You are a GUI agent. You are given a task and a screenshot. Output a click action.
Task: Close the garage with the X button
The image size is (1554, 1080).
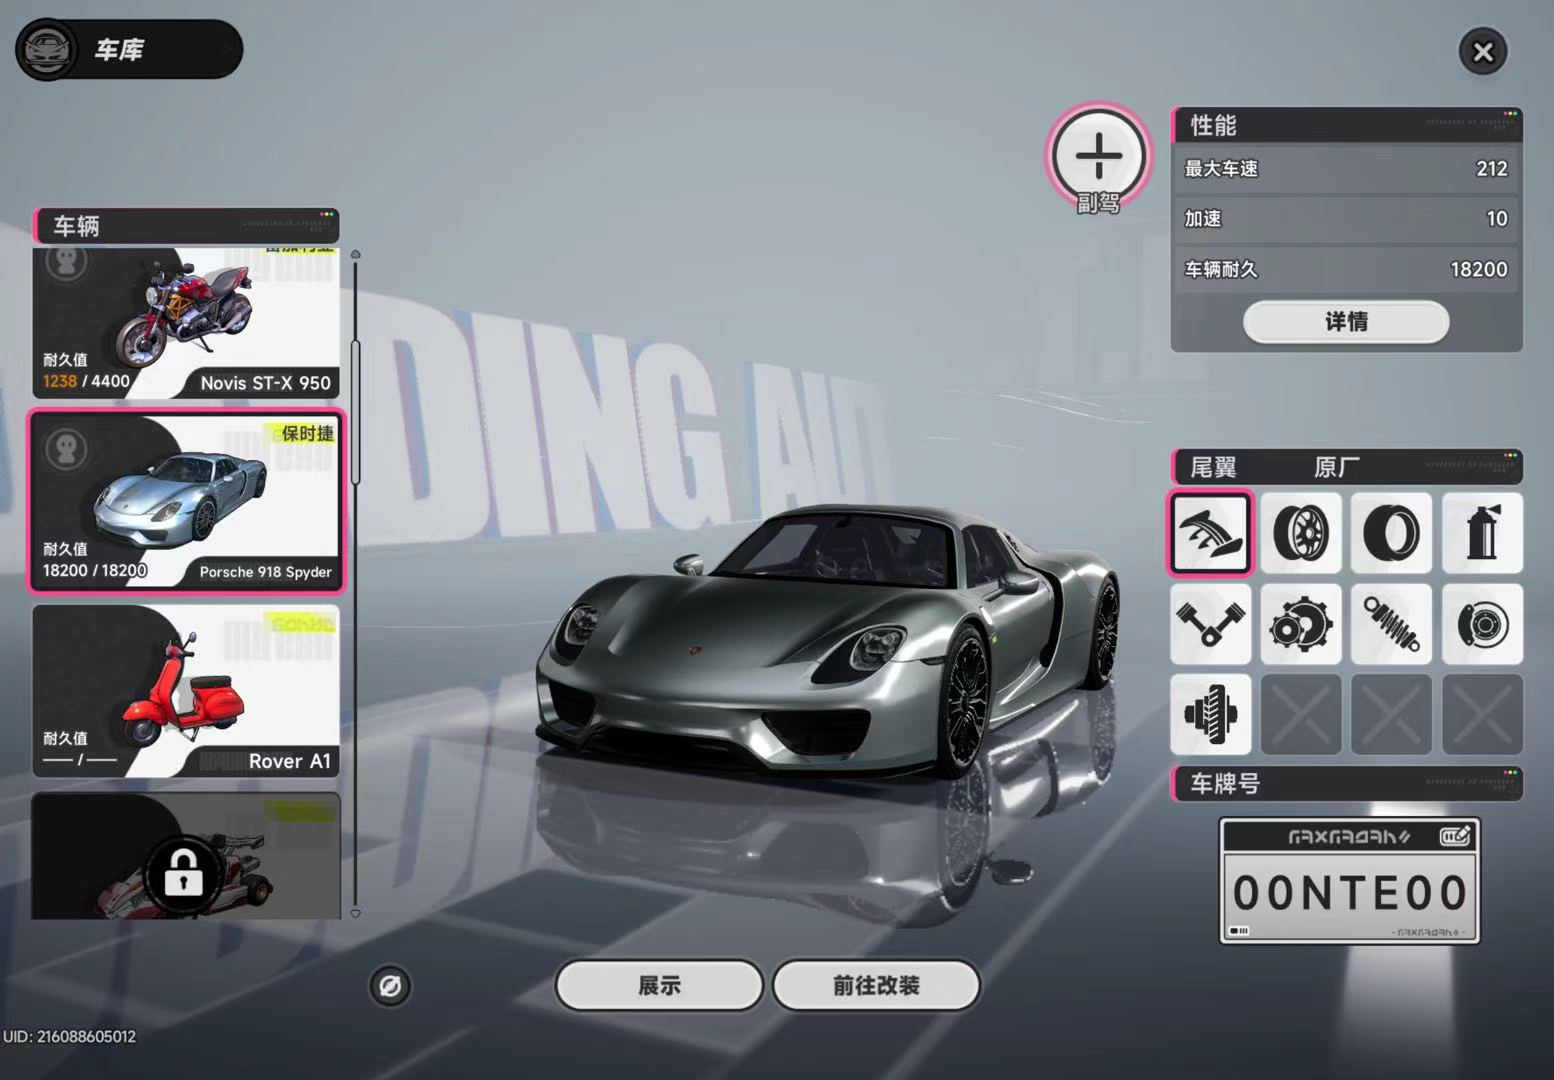click(x=1482, y=51)
